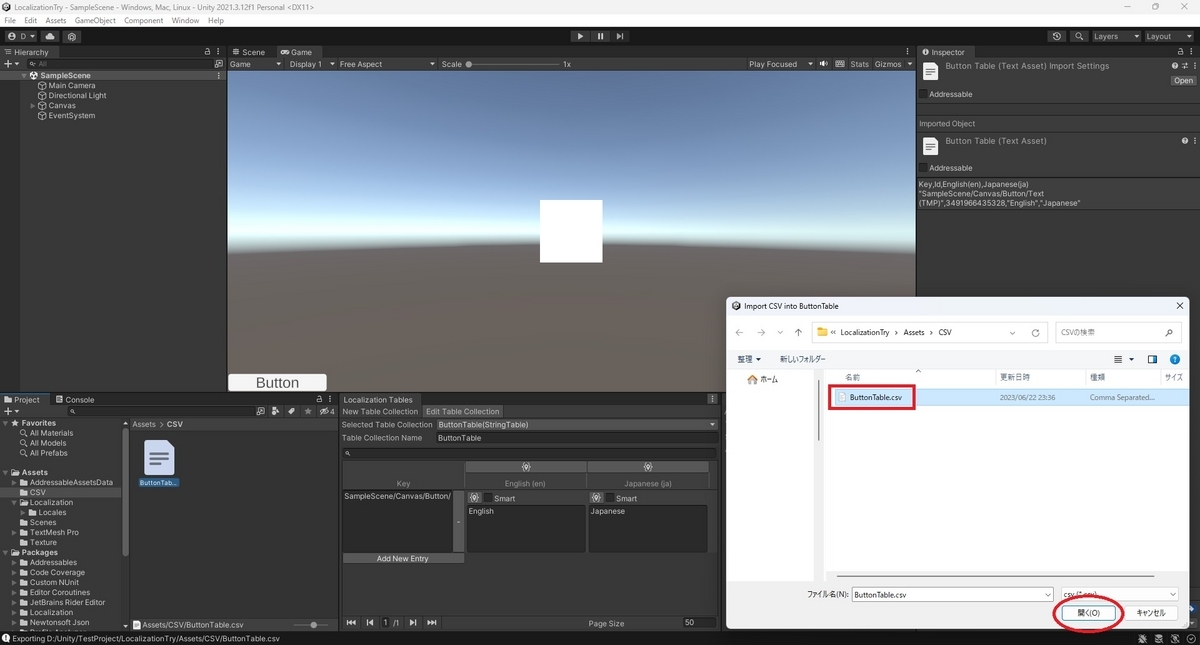Toggle Smart checkbox for Japanese column
The image size is (1200, 645).
pos(609,498)
